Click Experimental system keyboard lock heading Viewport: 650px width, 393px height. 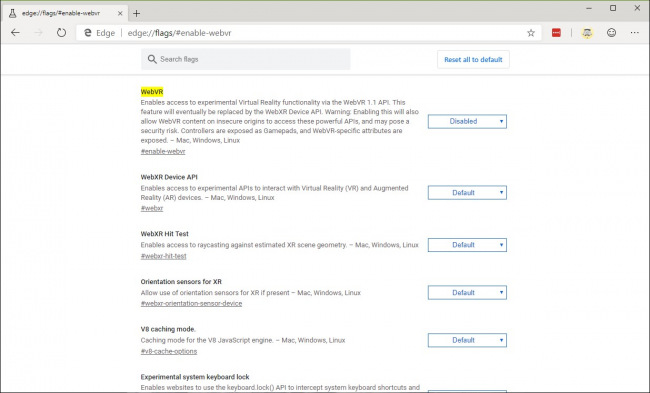pos(195,377)
